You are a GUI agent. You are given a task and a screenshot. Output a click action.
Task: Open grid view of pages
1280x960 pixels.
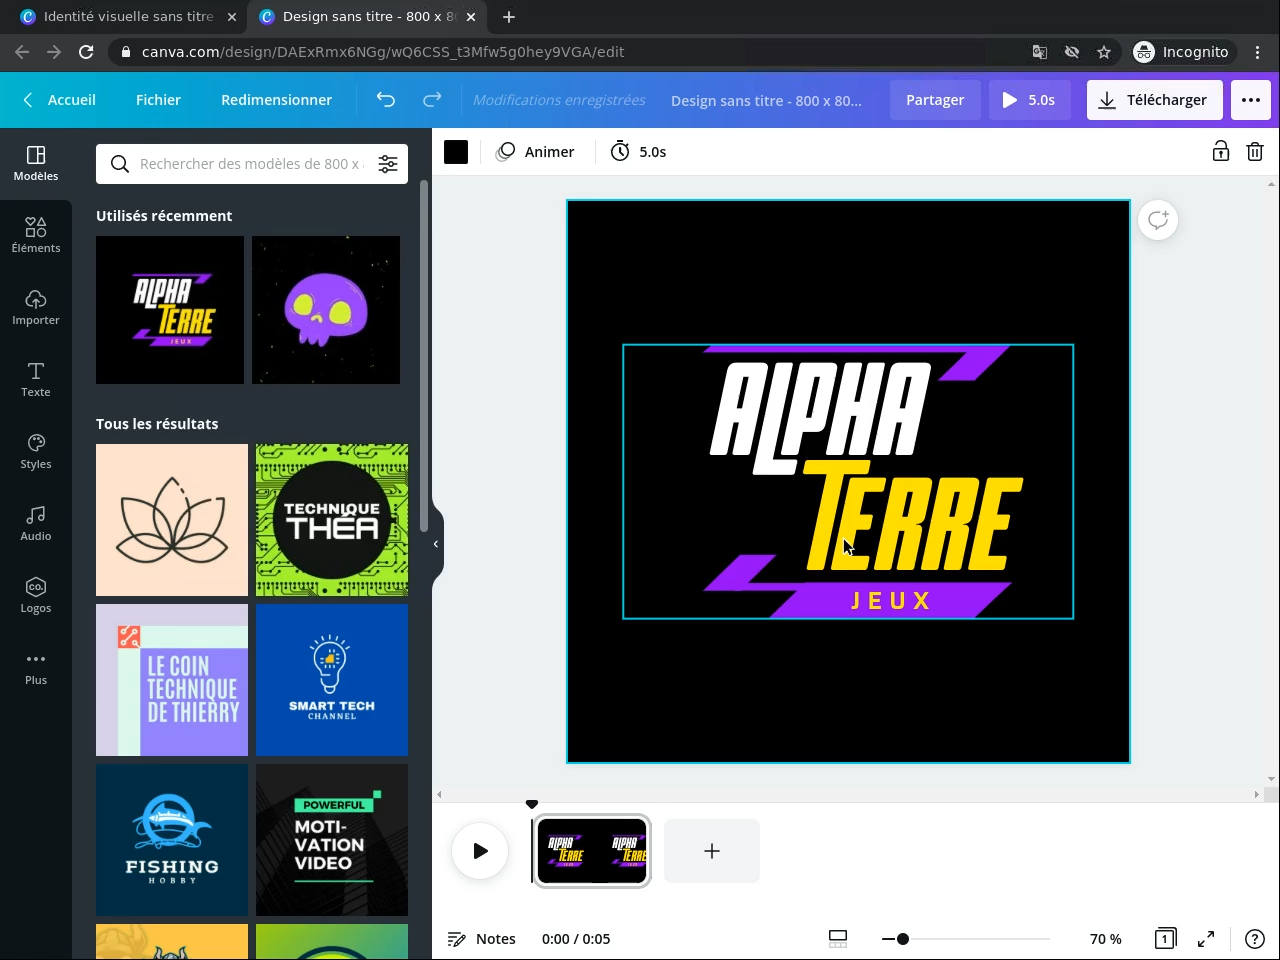[x=1165, y=939]
